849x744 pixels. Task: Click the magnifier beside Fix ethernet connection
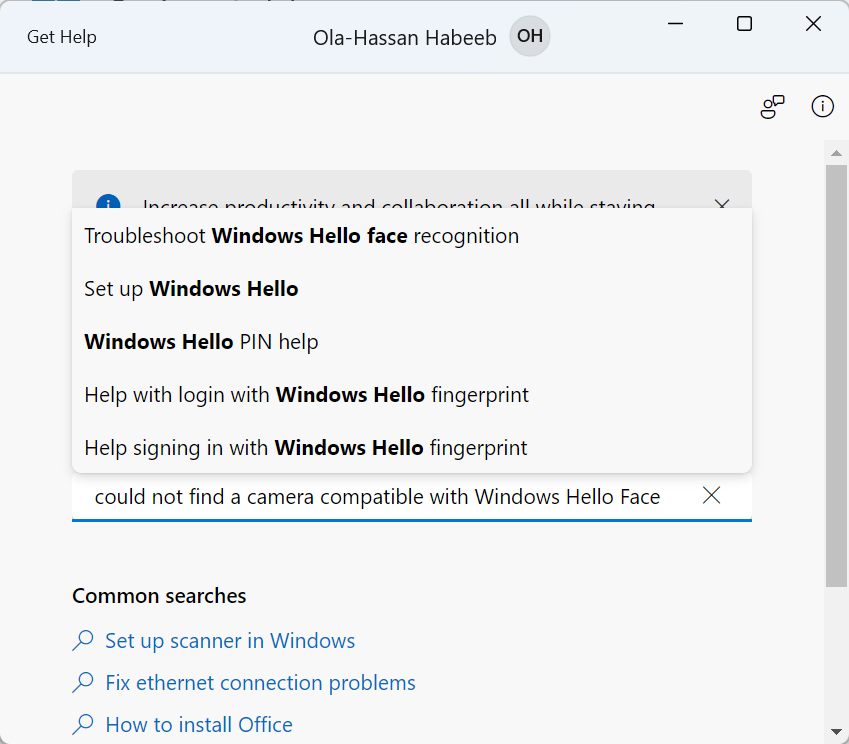pos(83,682)
